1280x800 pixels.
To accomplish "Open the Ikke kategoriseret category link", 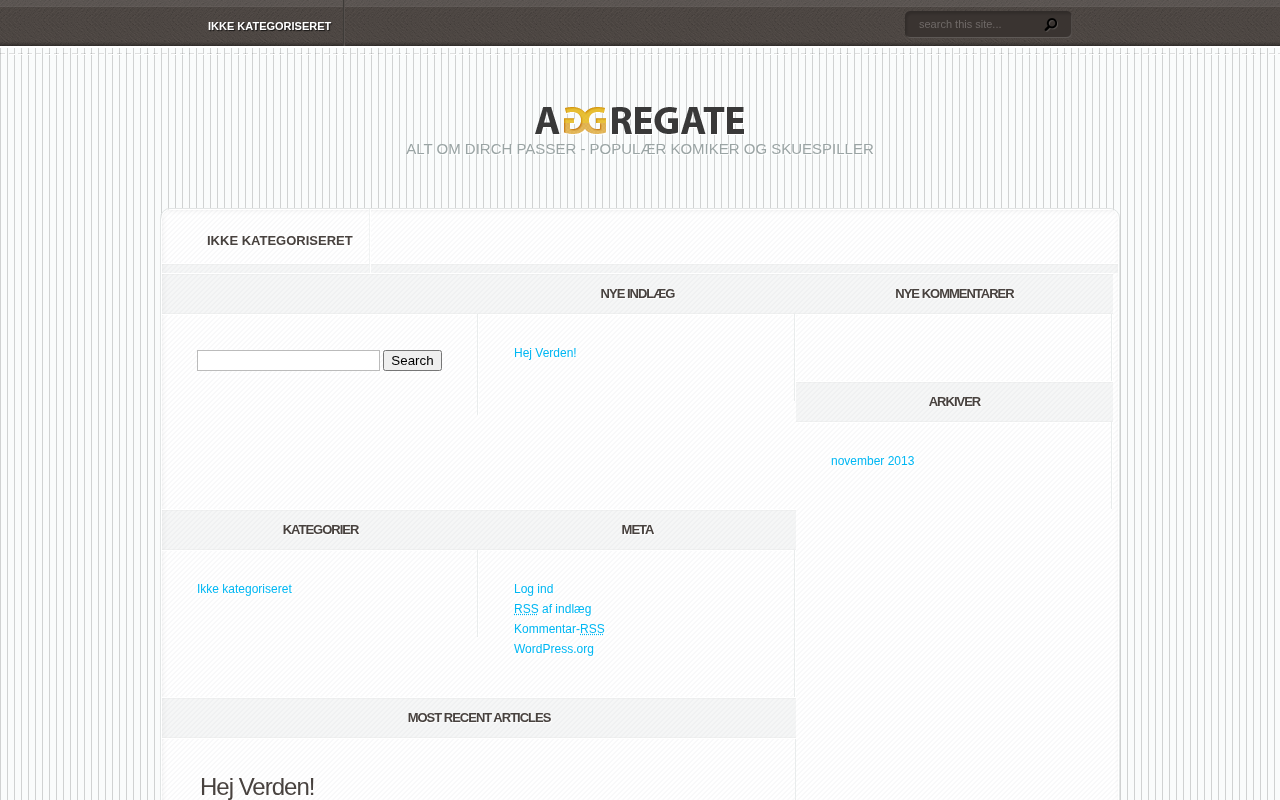I will coord(244,589).
